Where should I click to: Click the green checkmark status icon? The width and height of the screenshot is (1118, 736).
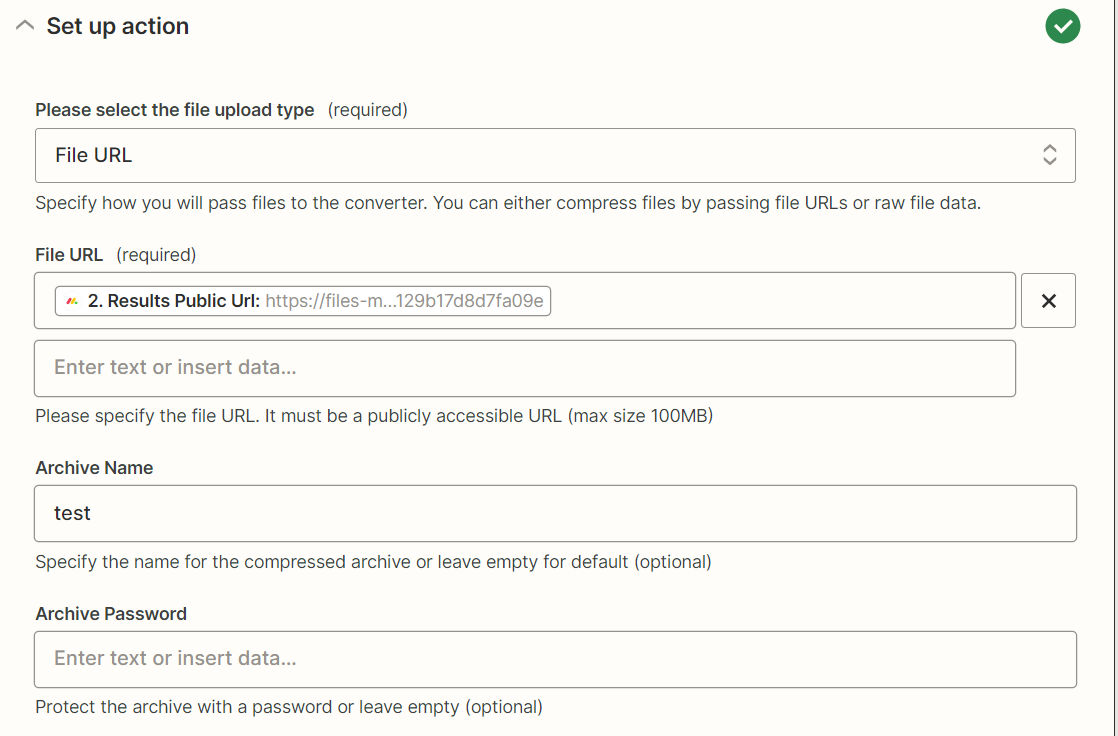tap(1062, 26)
